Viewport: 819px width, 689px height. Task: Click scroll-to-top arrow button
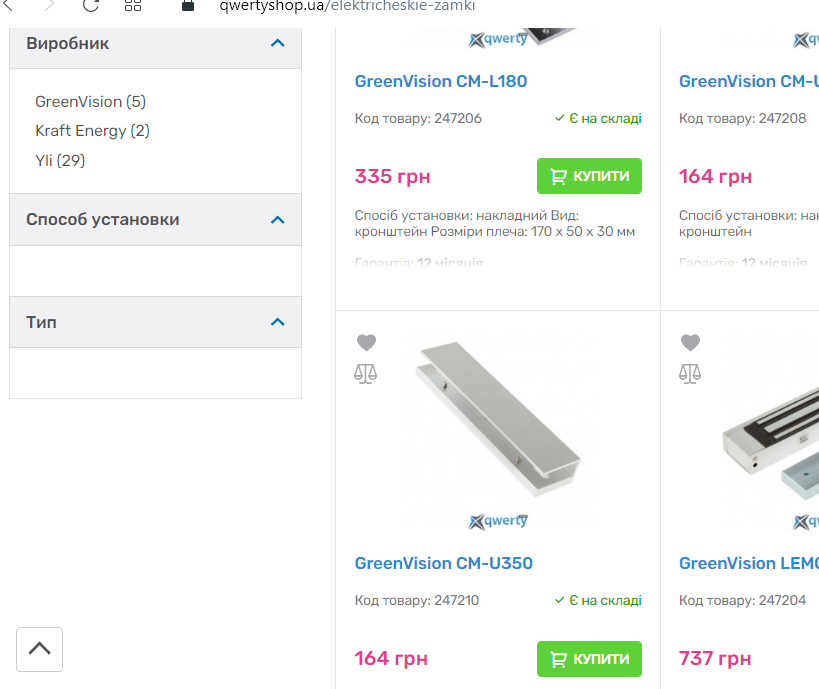pyautogui.click(x=39, y=649)
